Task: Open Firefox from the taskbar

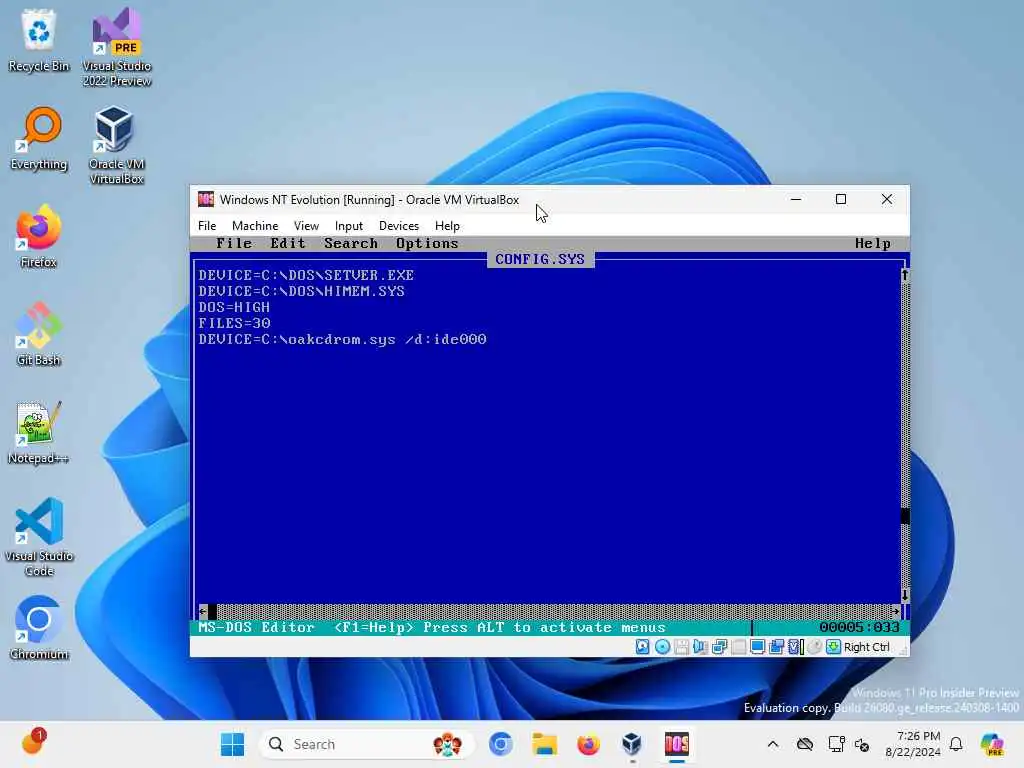Action: (x=588, y=744)
